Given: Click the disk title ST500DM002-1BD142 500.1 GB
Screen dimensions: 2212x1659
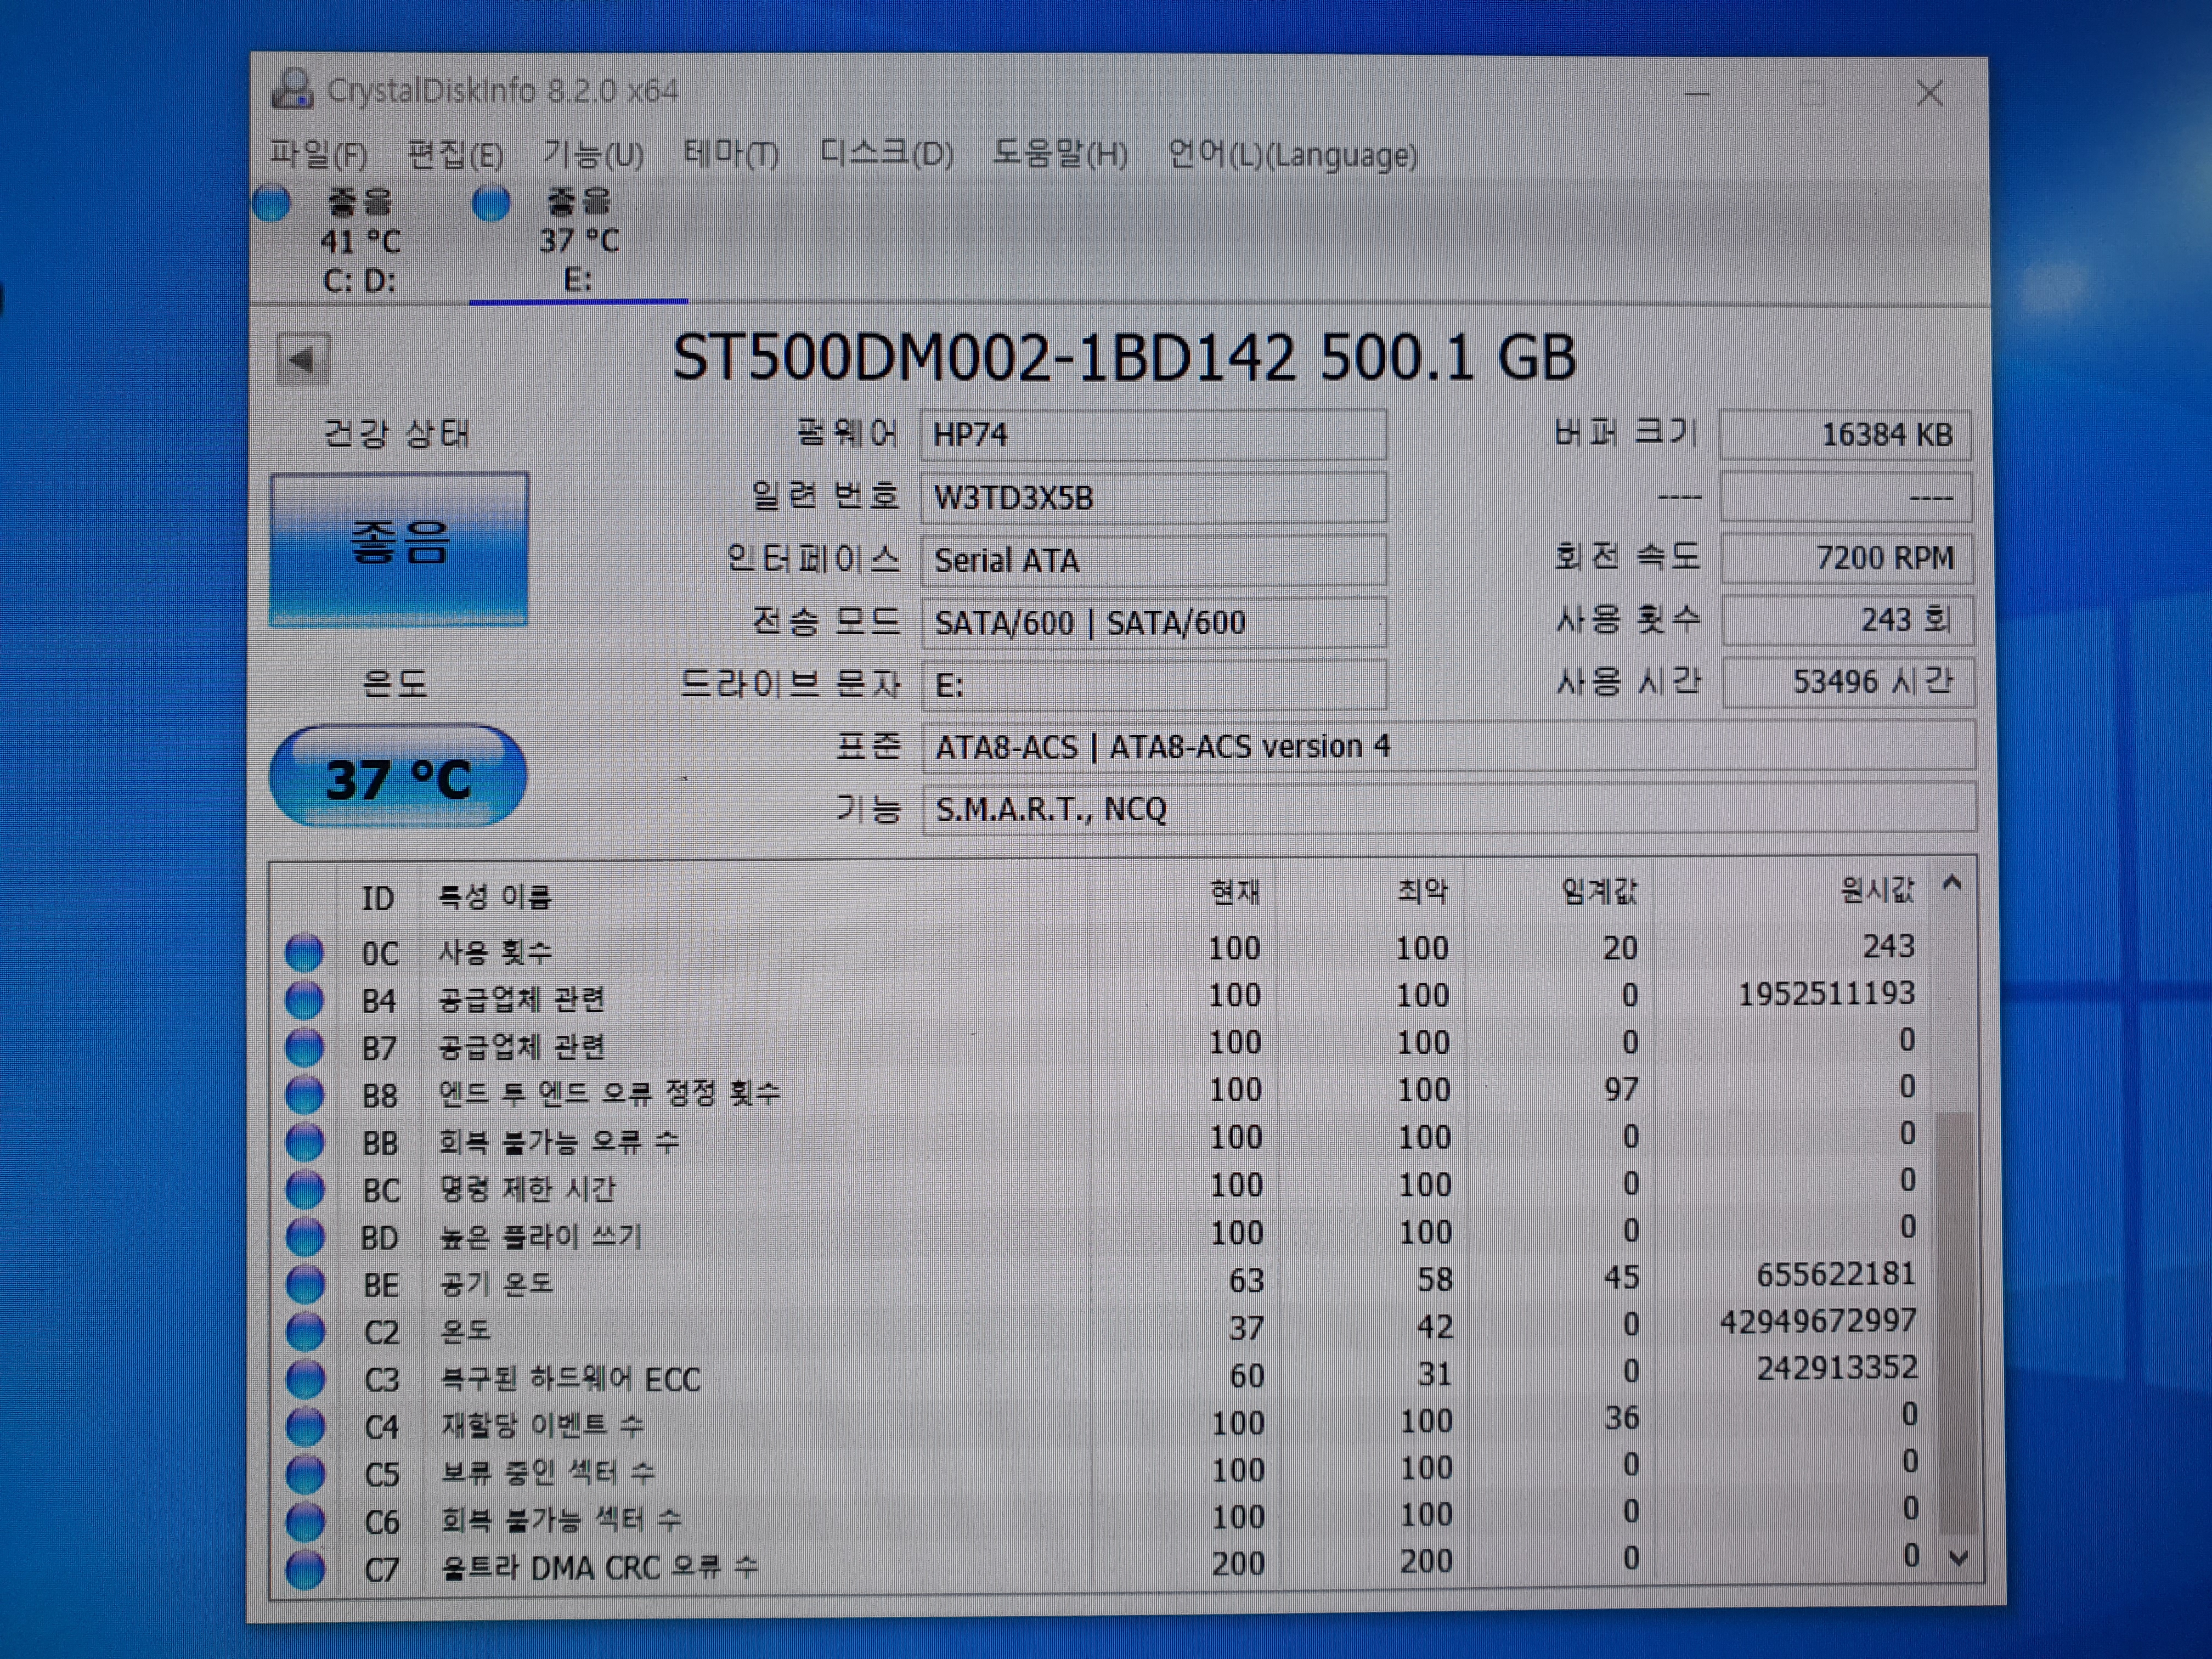Looking at the screenshot, I should point(1124,357).
